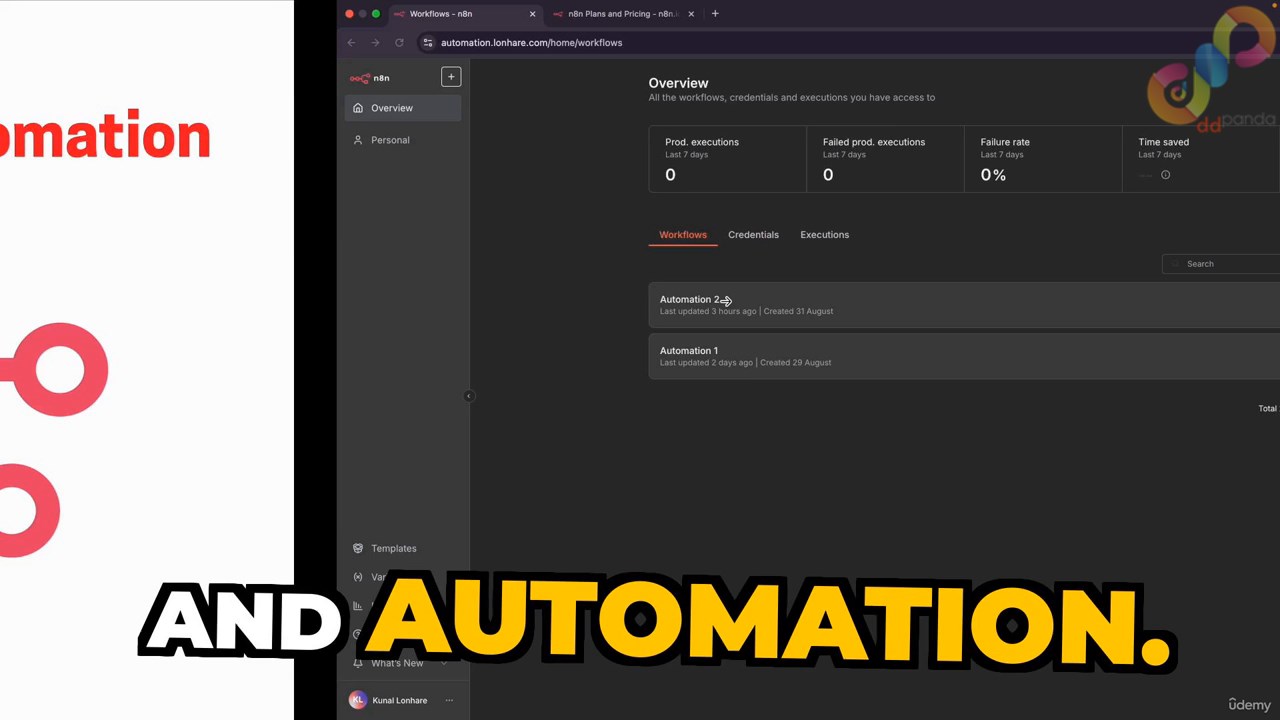Click the Failed prod. executions stat card

(x=885, y=159)
